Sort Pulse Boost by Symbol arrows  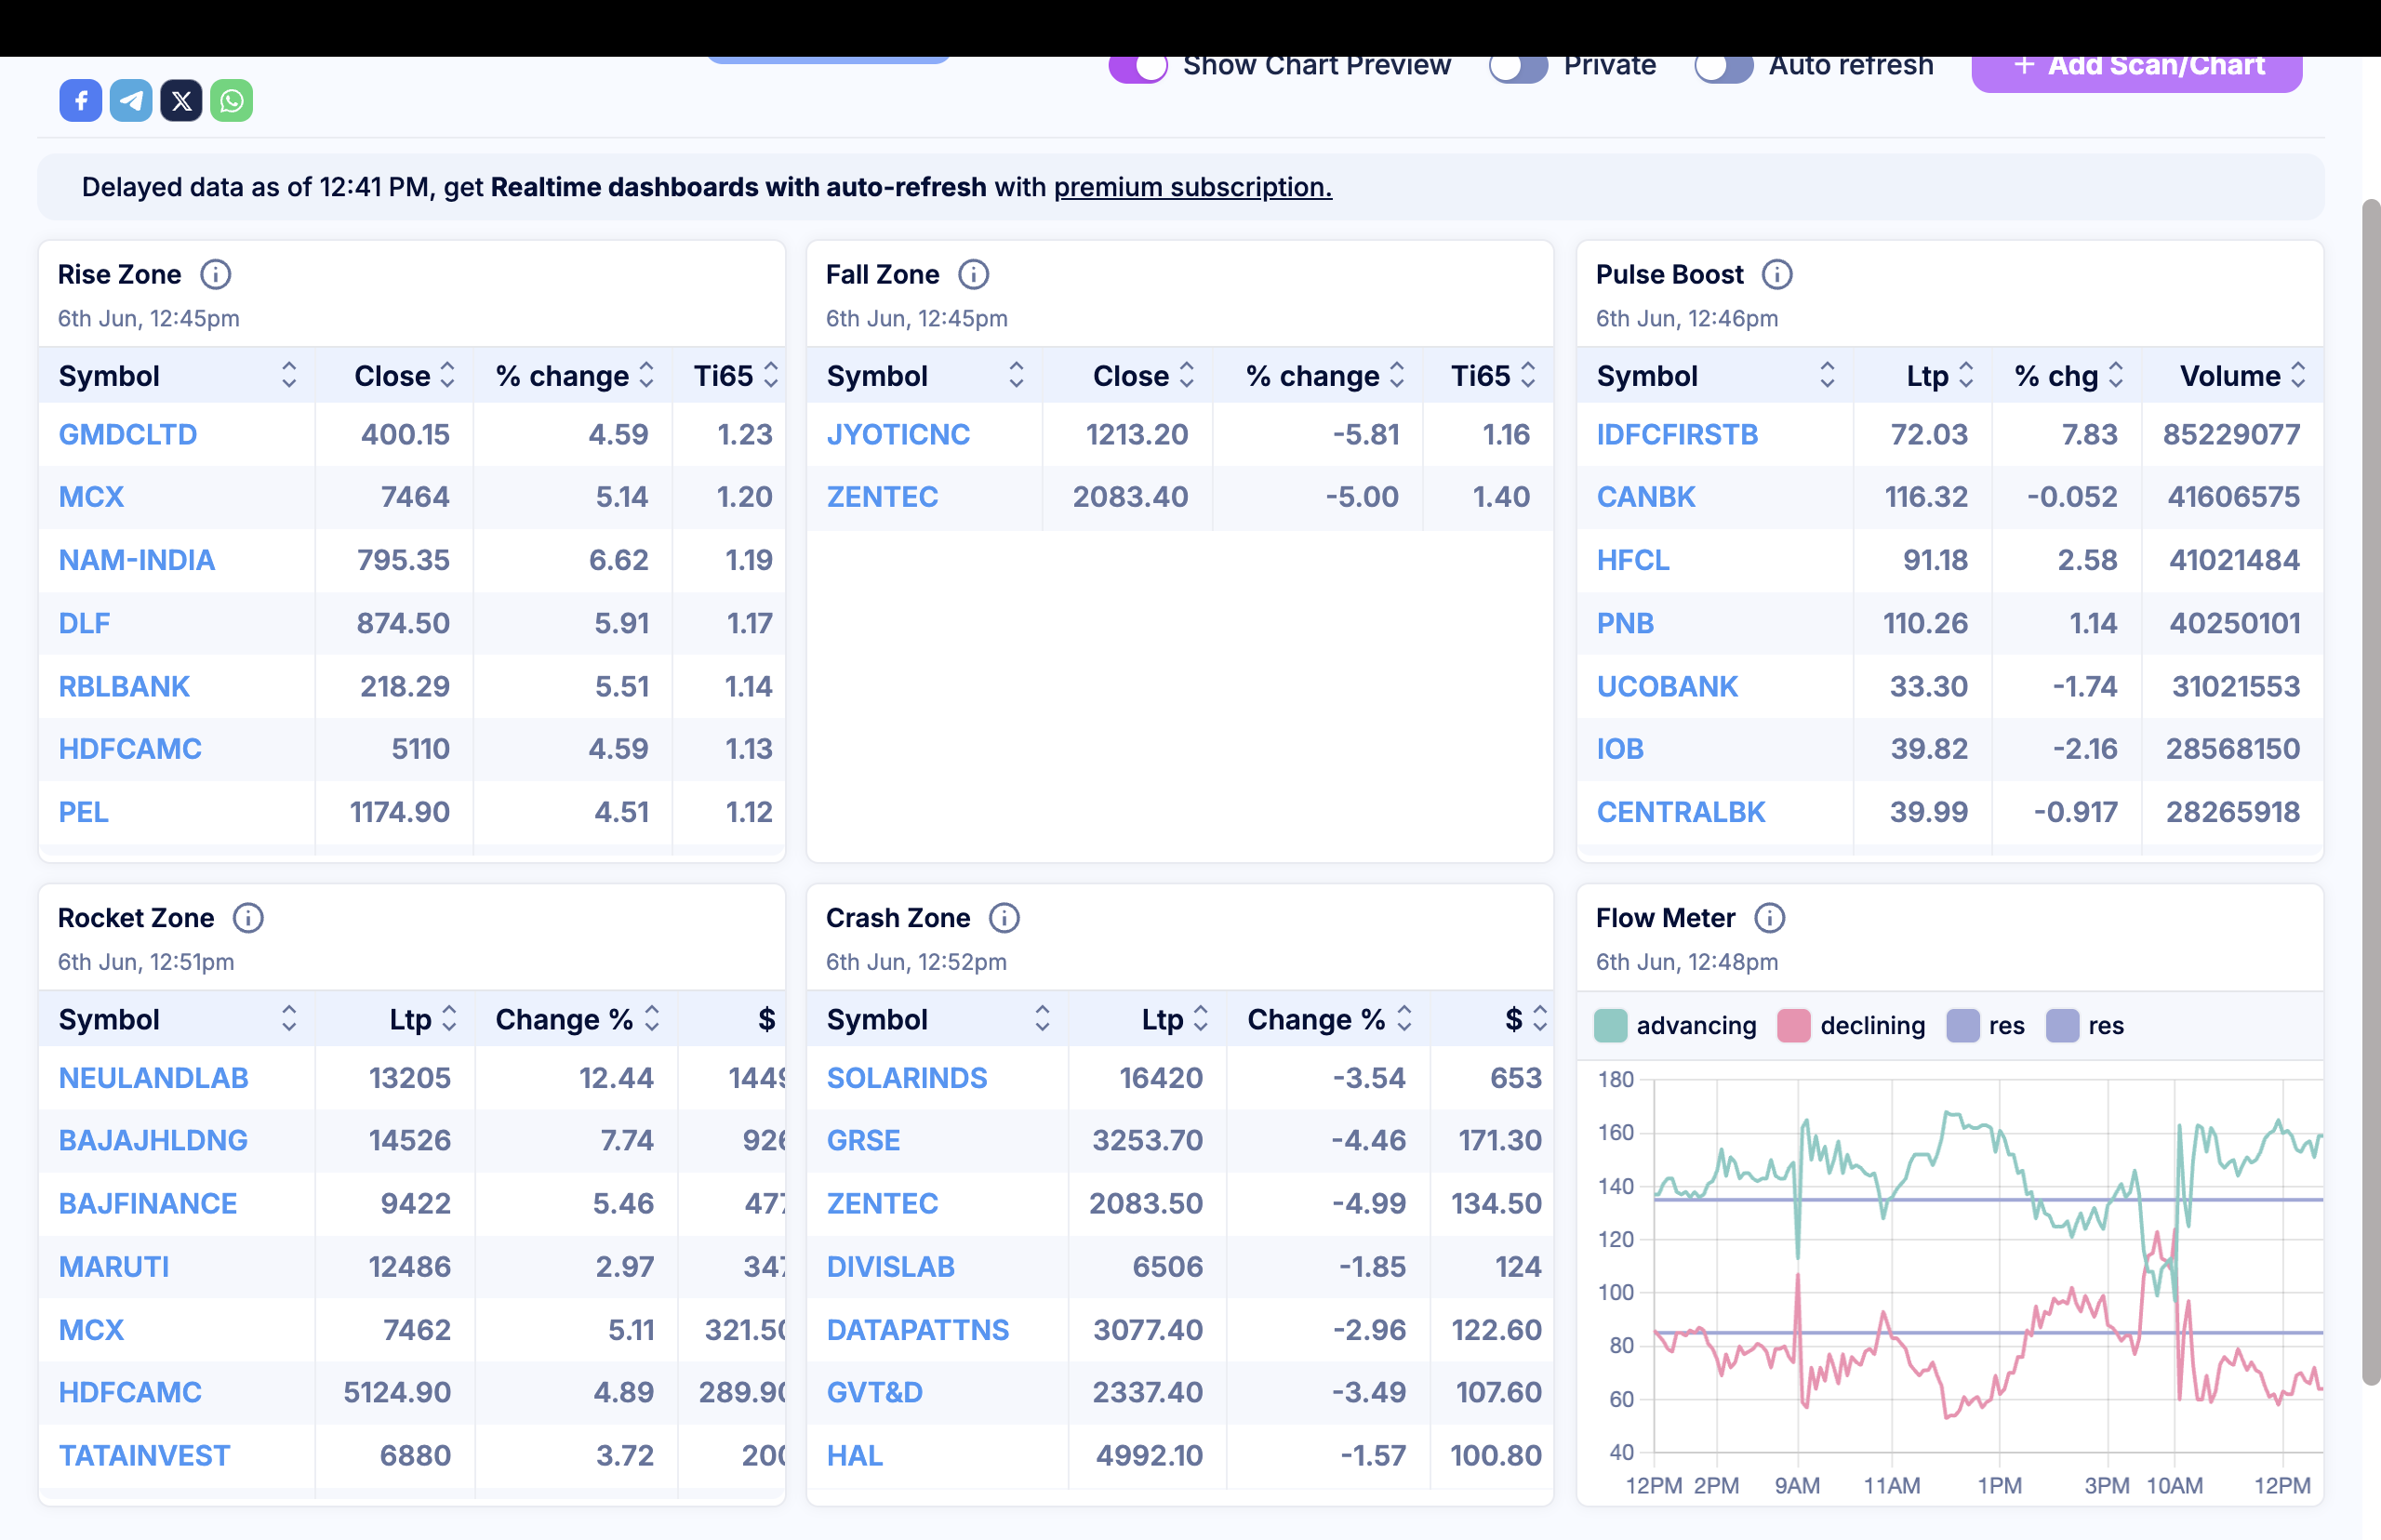1827,375
